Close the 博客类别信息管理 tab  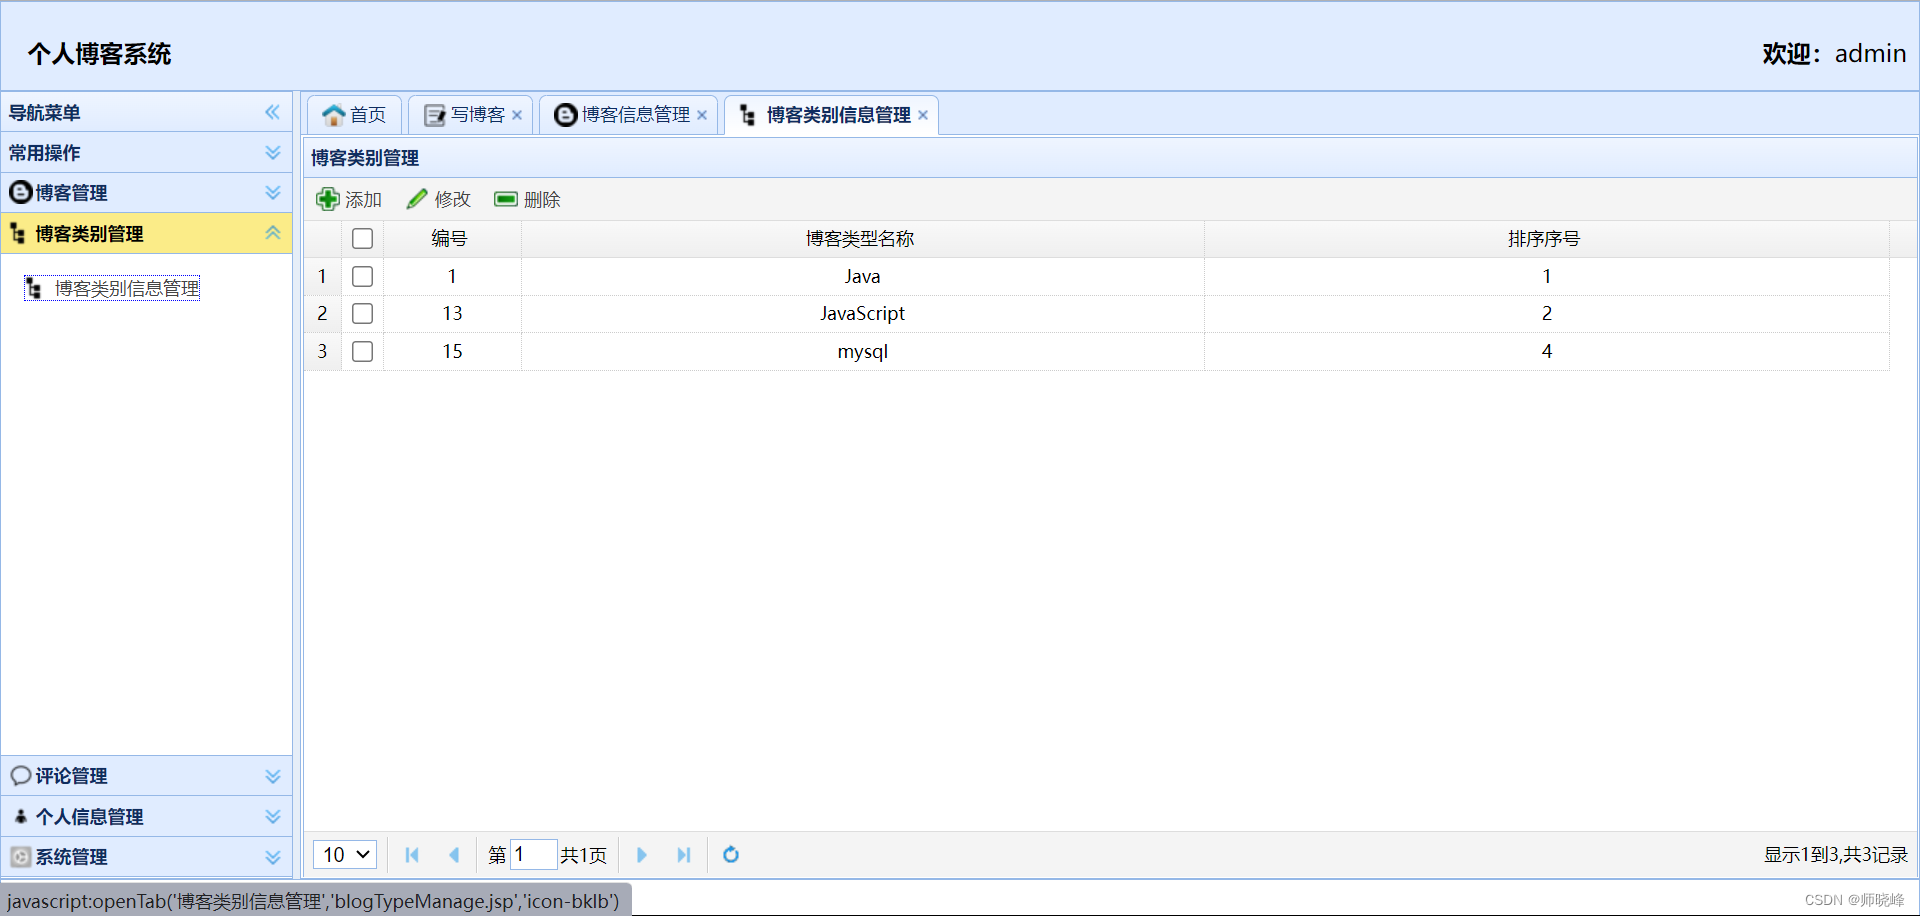[x=923, y=115]
